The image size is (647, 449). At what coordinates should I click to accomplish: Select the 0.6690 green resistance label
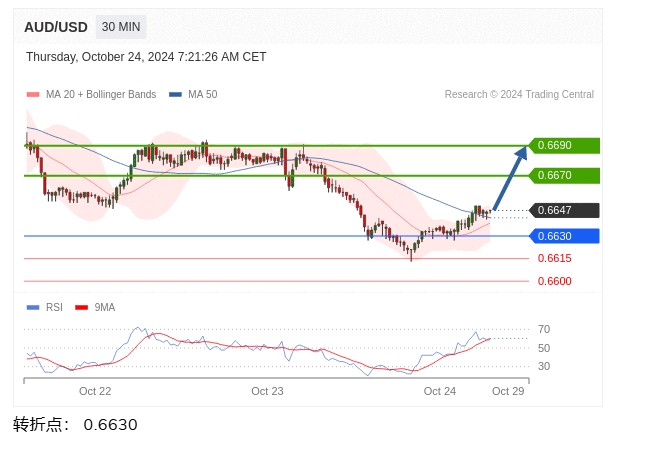point(564,146)
